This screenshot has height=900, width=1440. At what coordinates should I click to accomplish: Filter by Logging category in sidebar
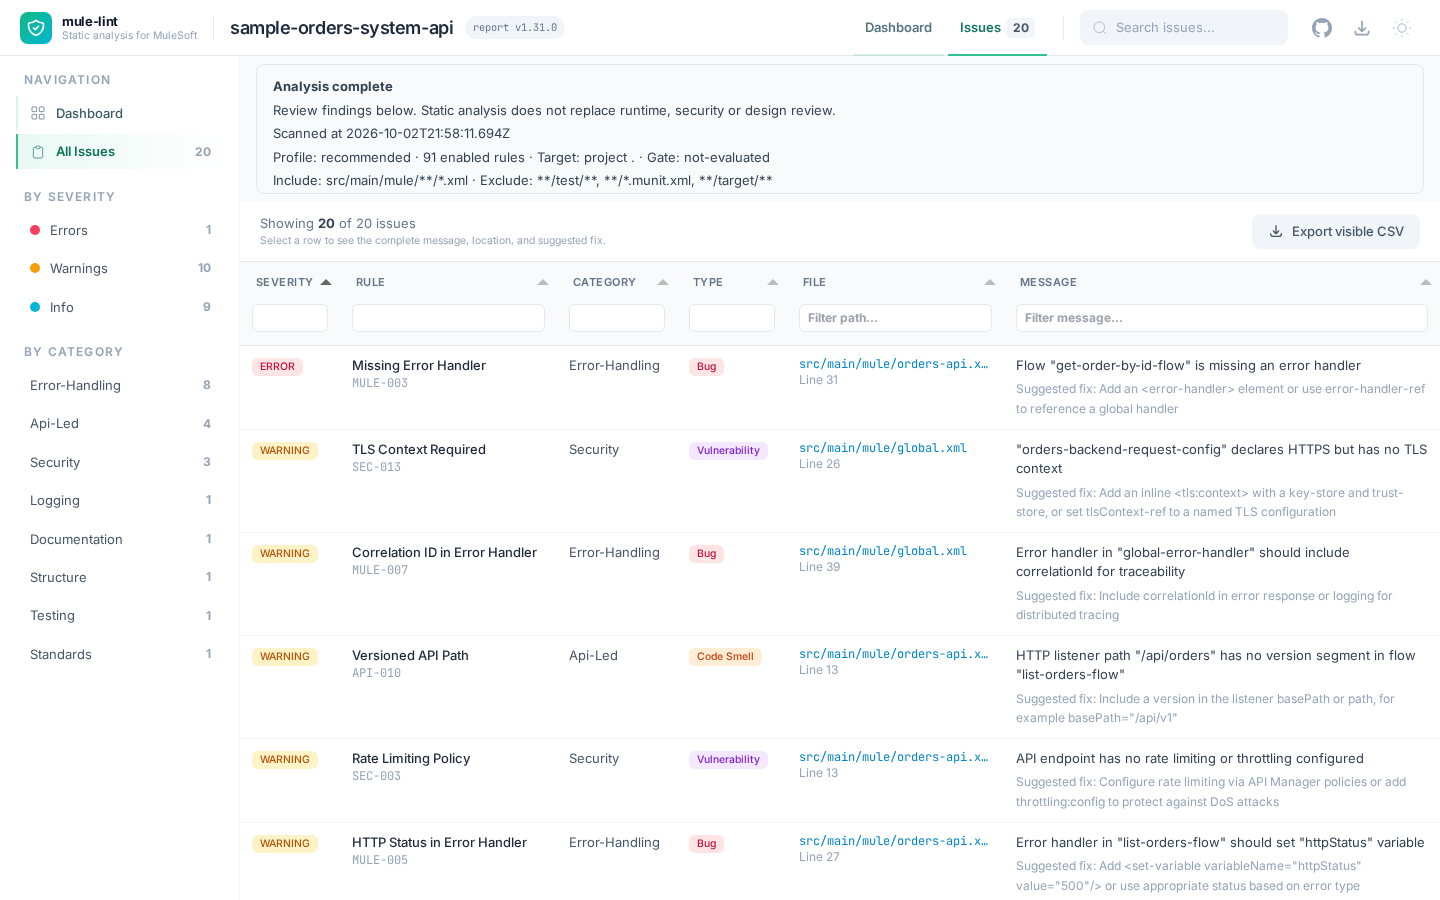(x=120, y=500)
